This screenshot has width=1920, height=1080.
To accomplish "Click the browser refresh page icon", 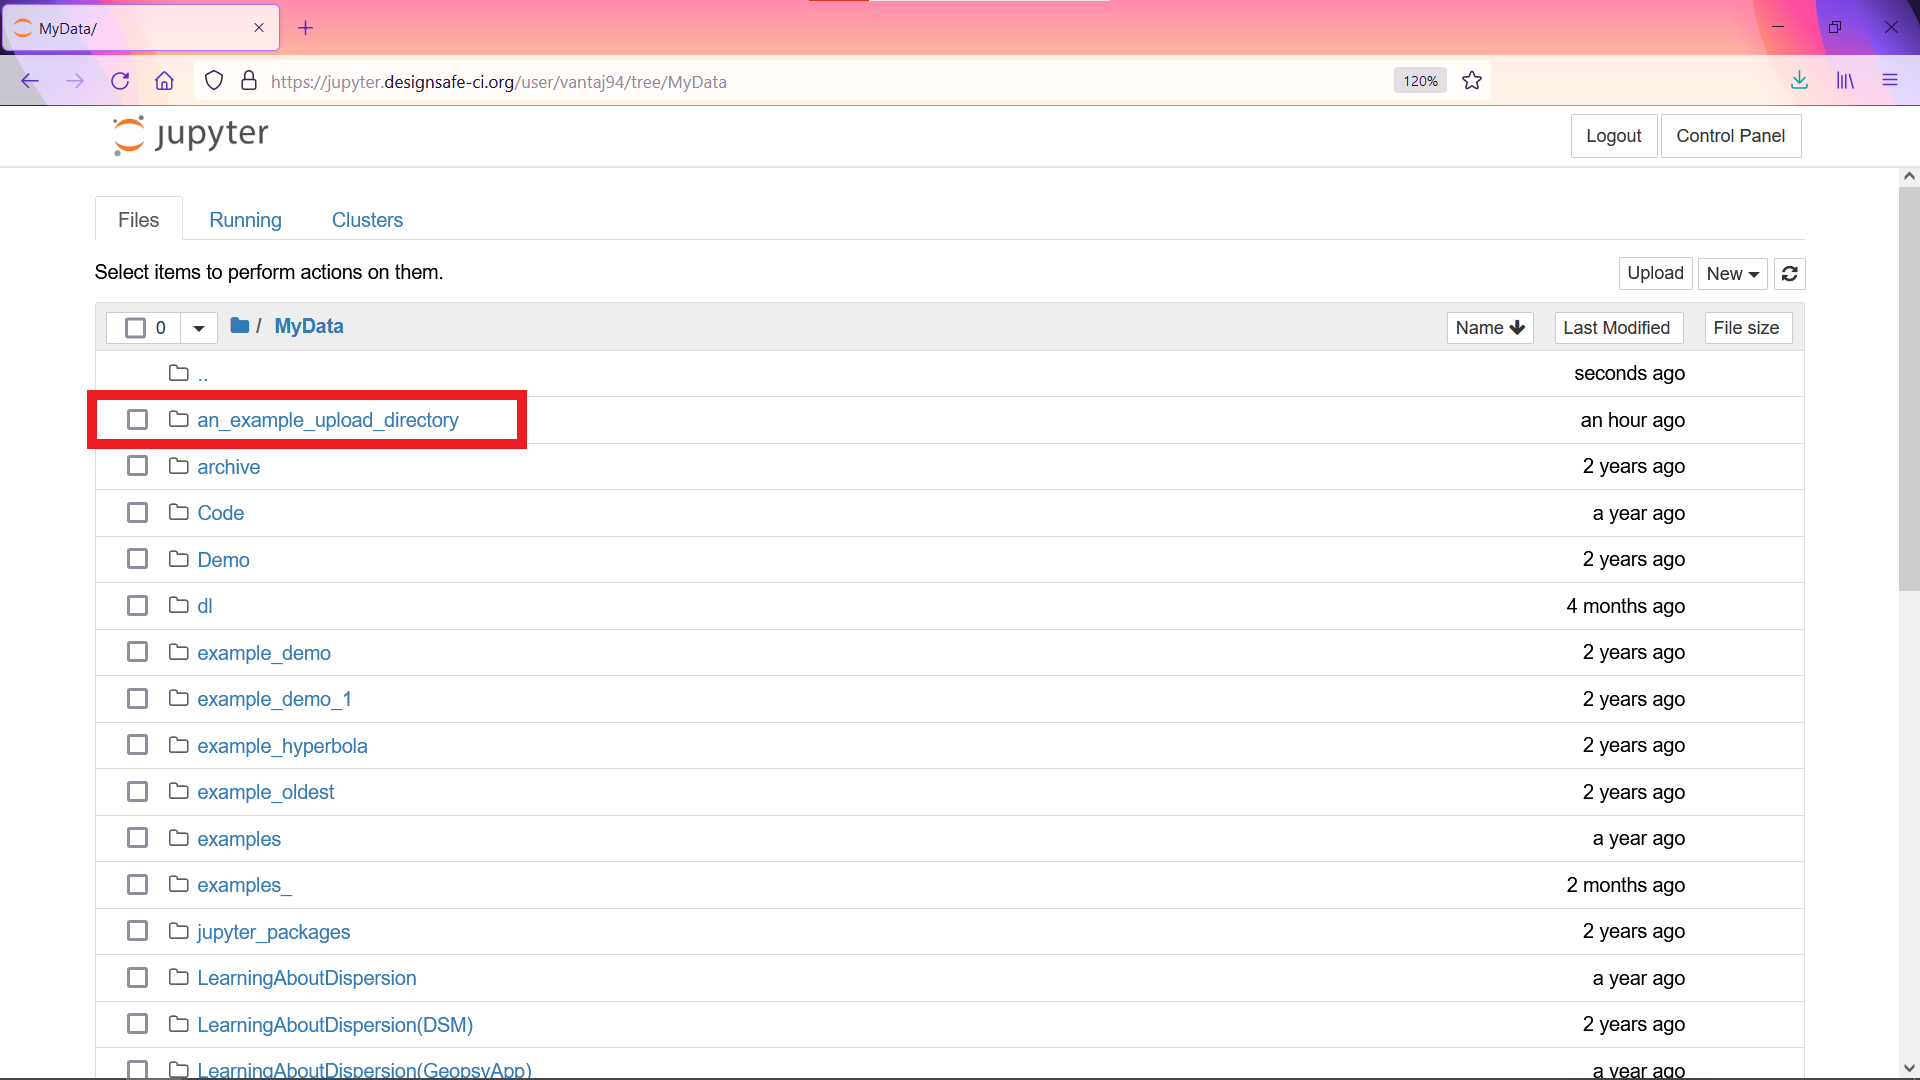I will [x=120, y=80].
